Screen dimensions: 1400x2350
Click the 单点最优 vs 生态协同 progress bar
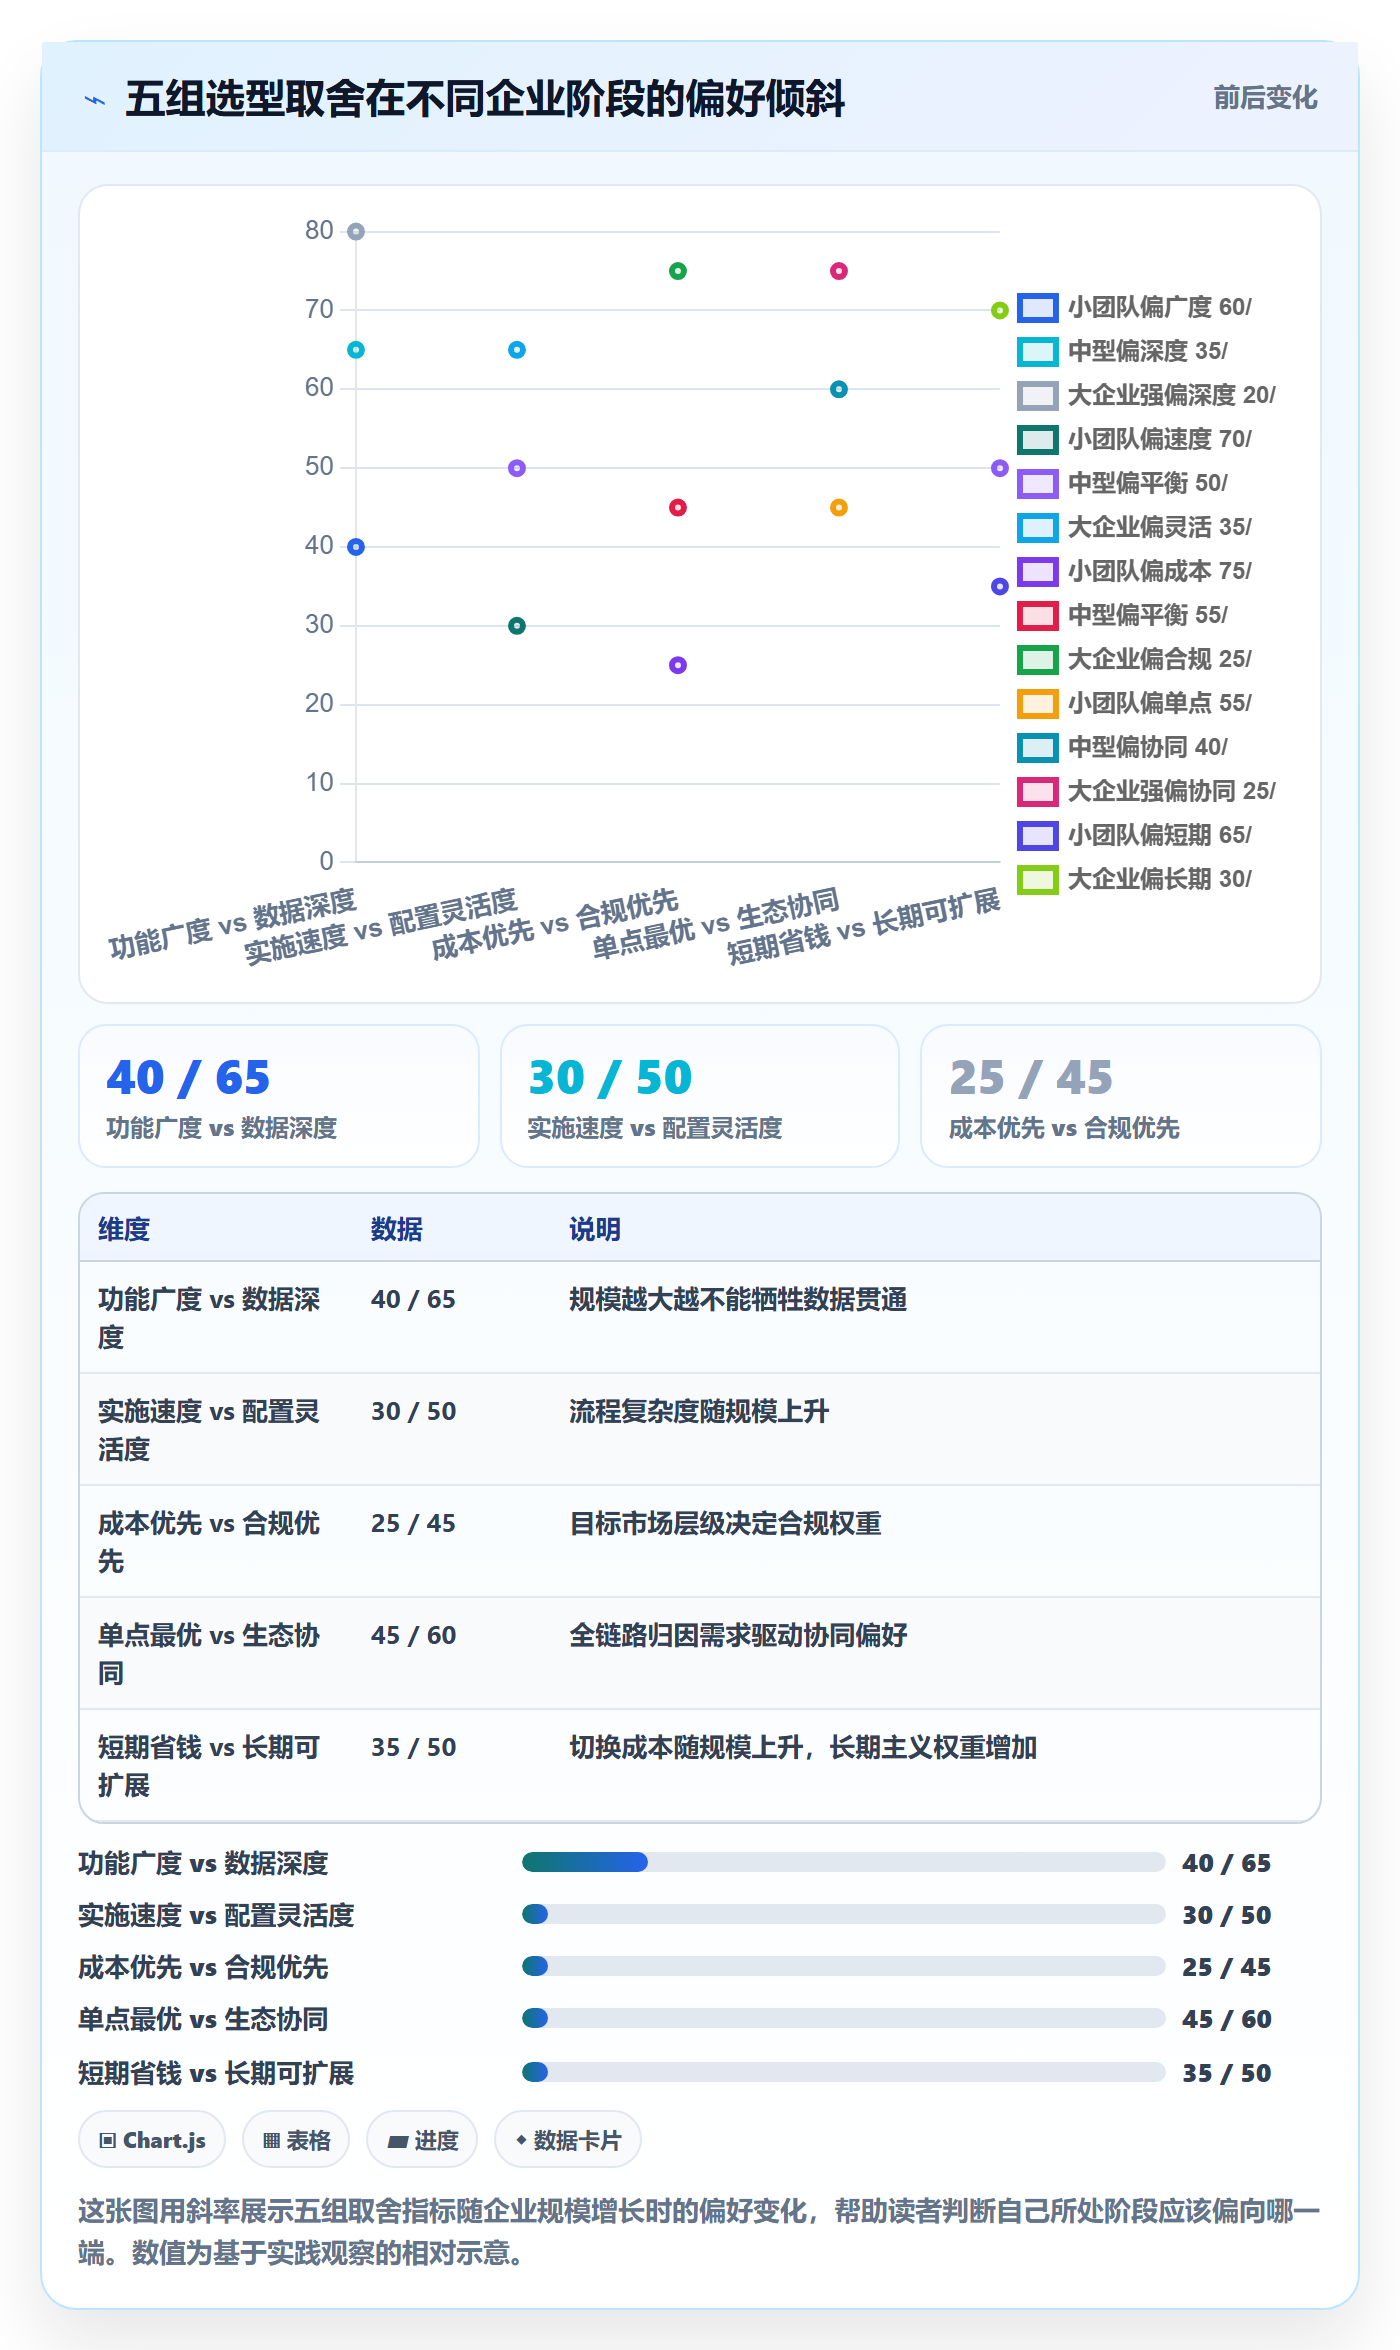coord(844,2018)
